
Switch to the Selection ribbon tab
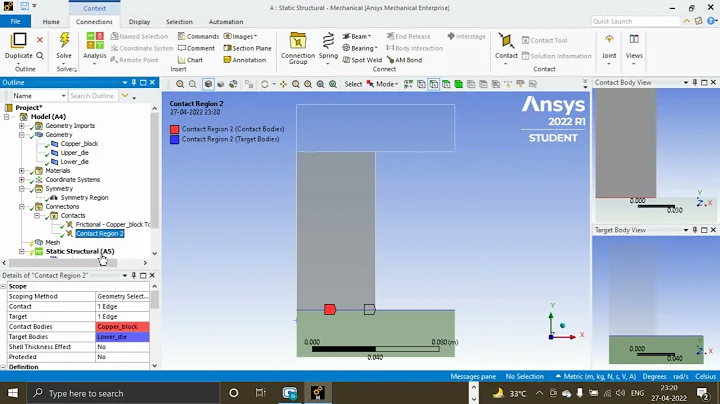pyautogui.click(x=179, y=22)
